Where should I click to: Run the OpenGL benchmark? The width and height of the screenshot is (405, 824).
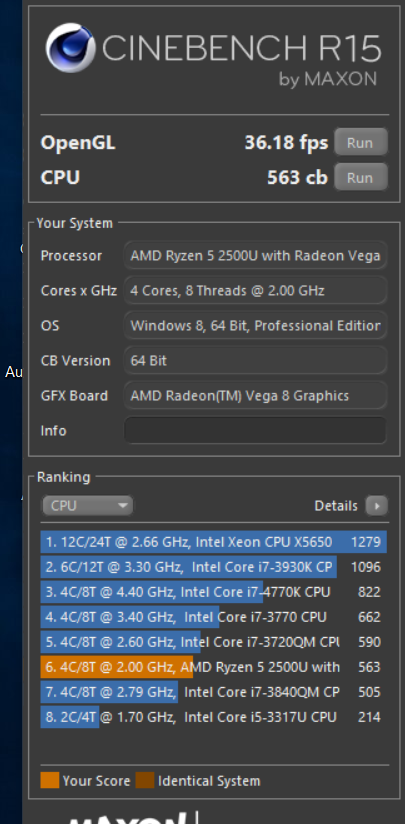tap(361, 142)
